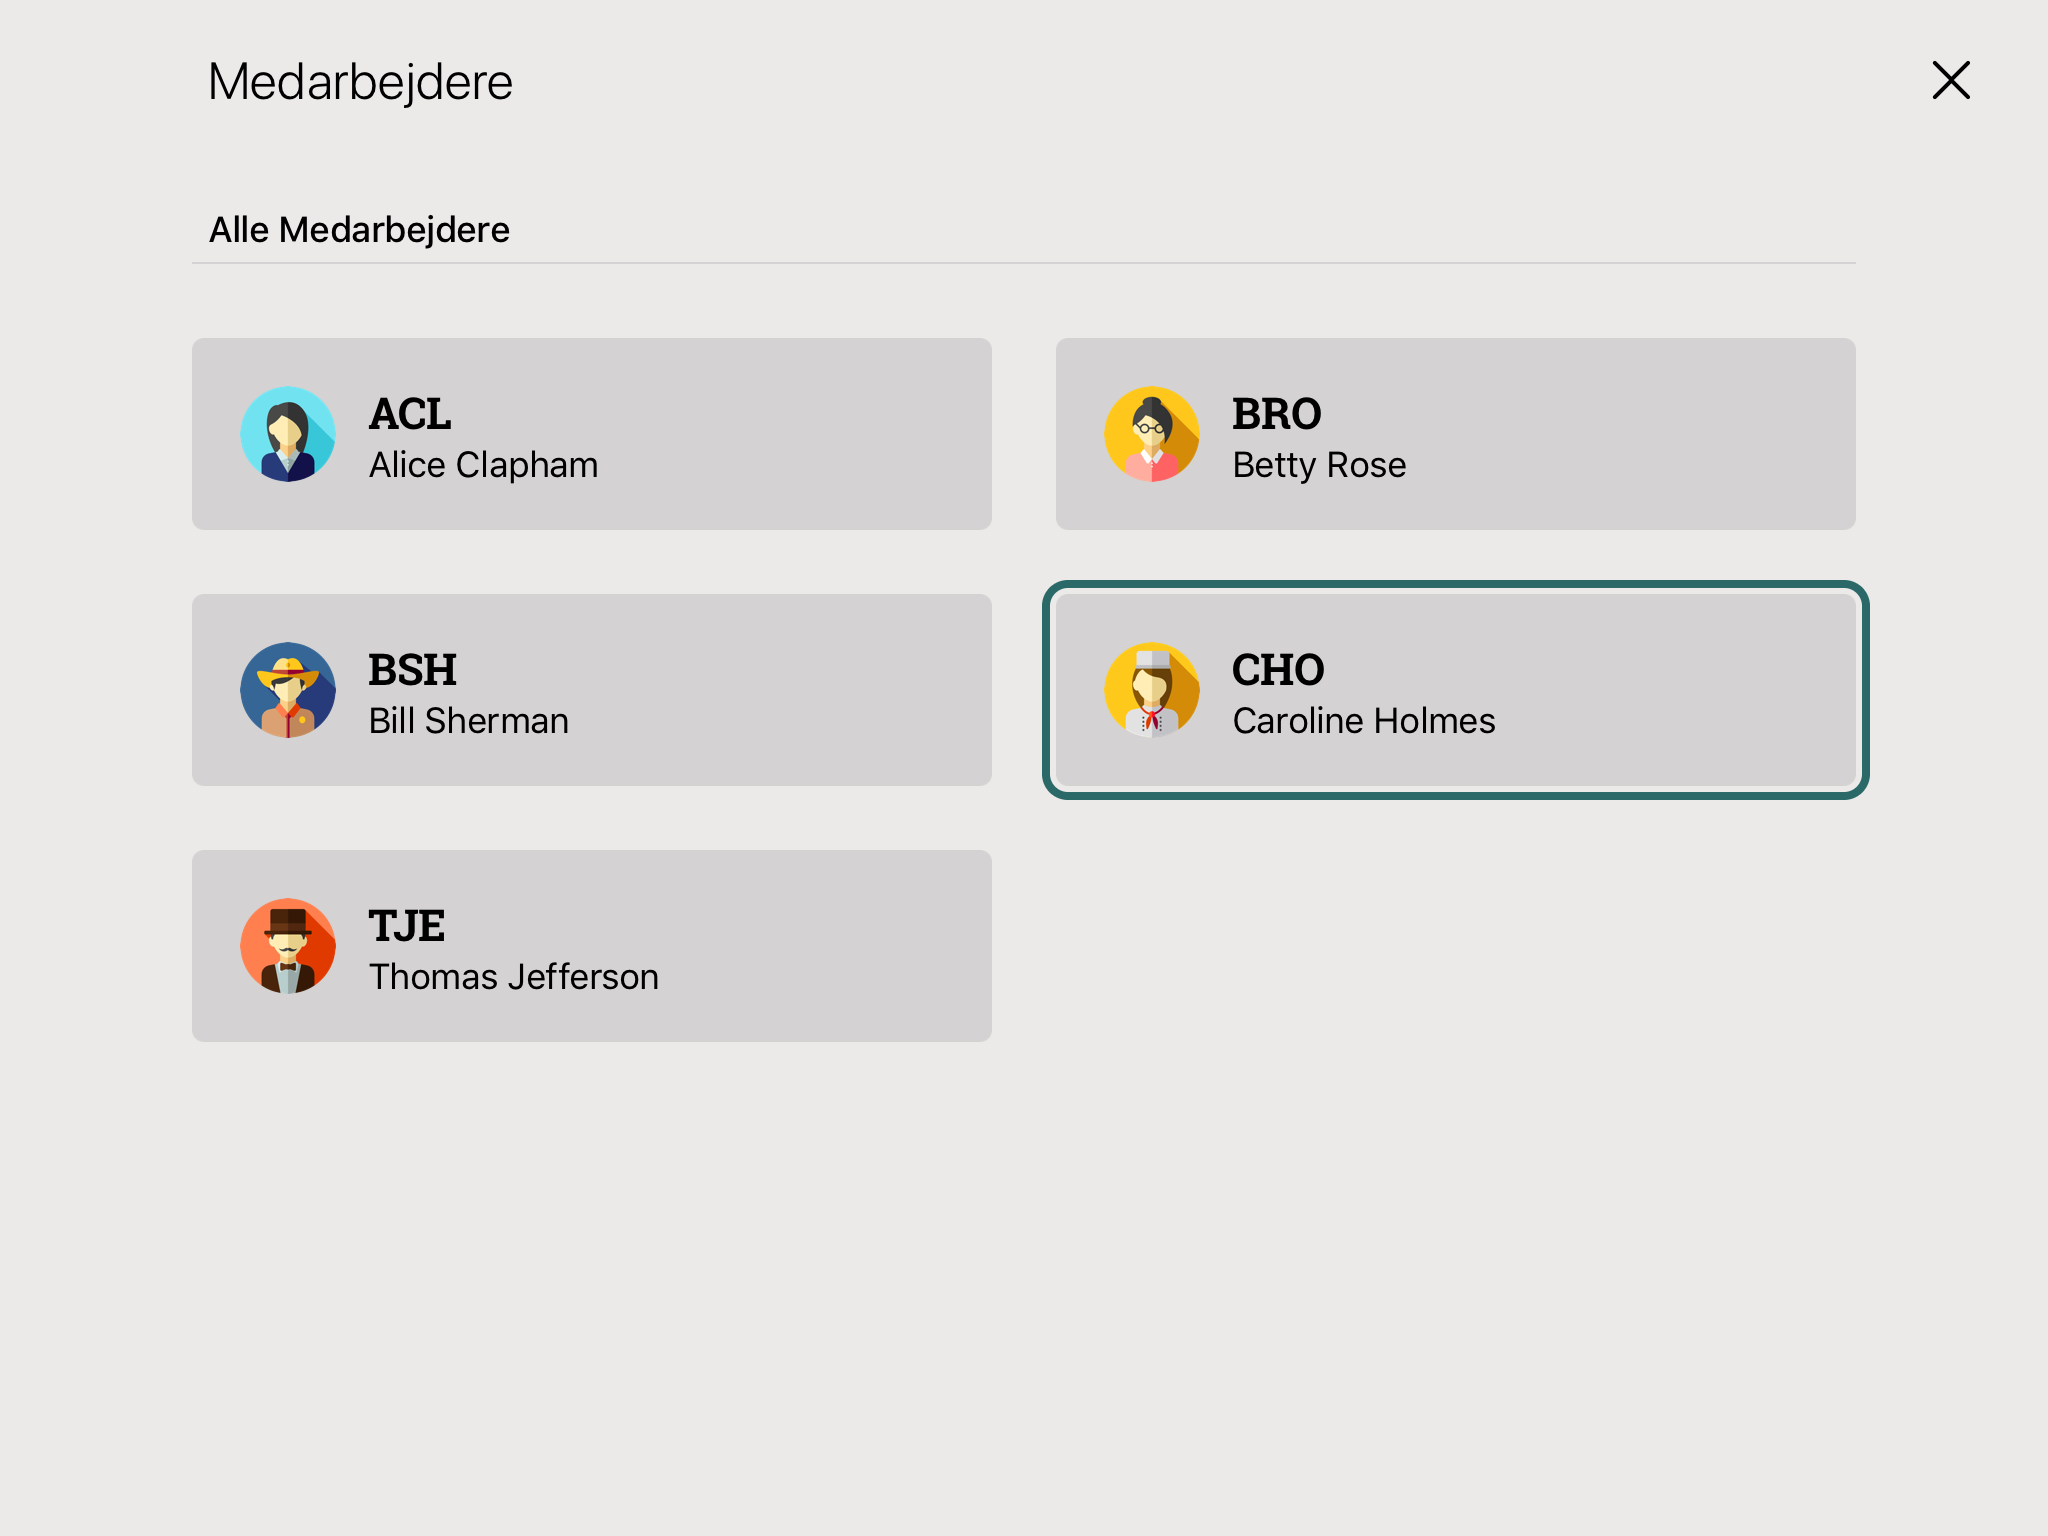Click the ACL initials label
2048x1536 pixels.
pyautogui.click(x=410, y=414)
